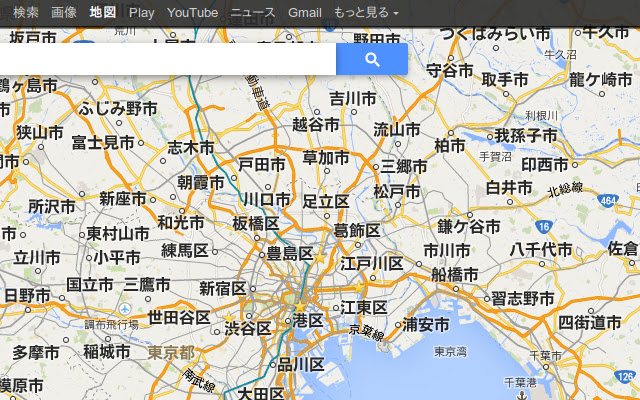Click the airport icon at 調布飛行場
640x400 pixels.
[124, 309]
